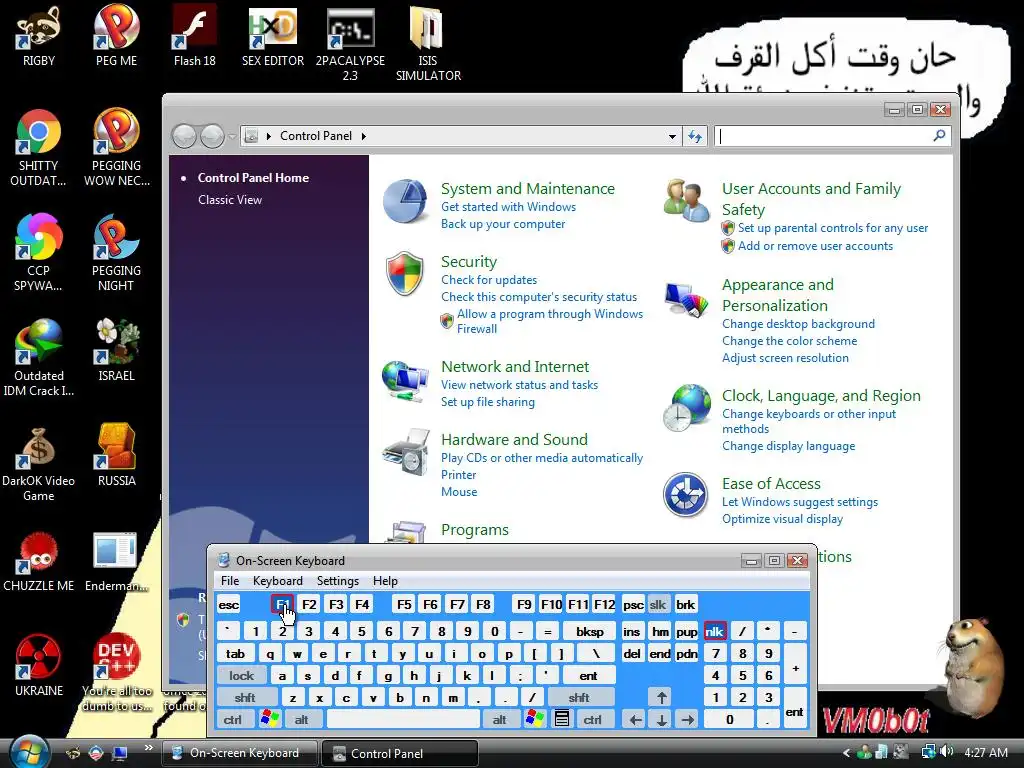1024x768 pixels.
Task: Open the File menu of On-Screen Keyboard
Action: [x=230, y=581]
